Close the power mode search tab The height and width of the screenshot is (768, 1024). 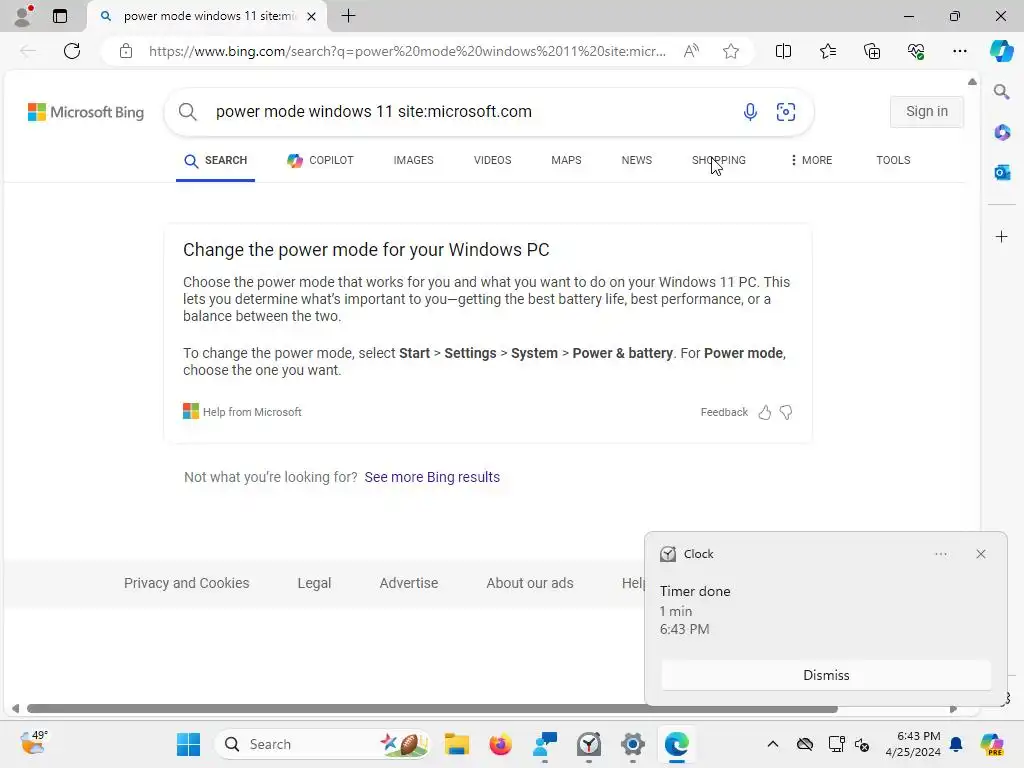[x=312, y=16]
